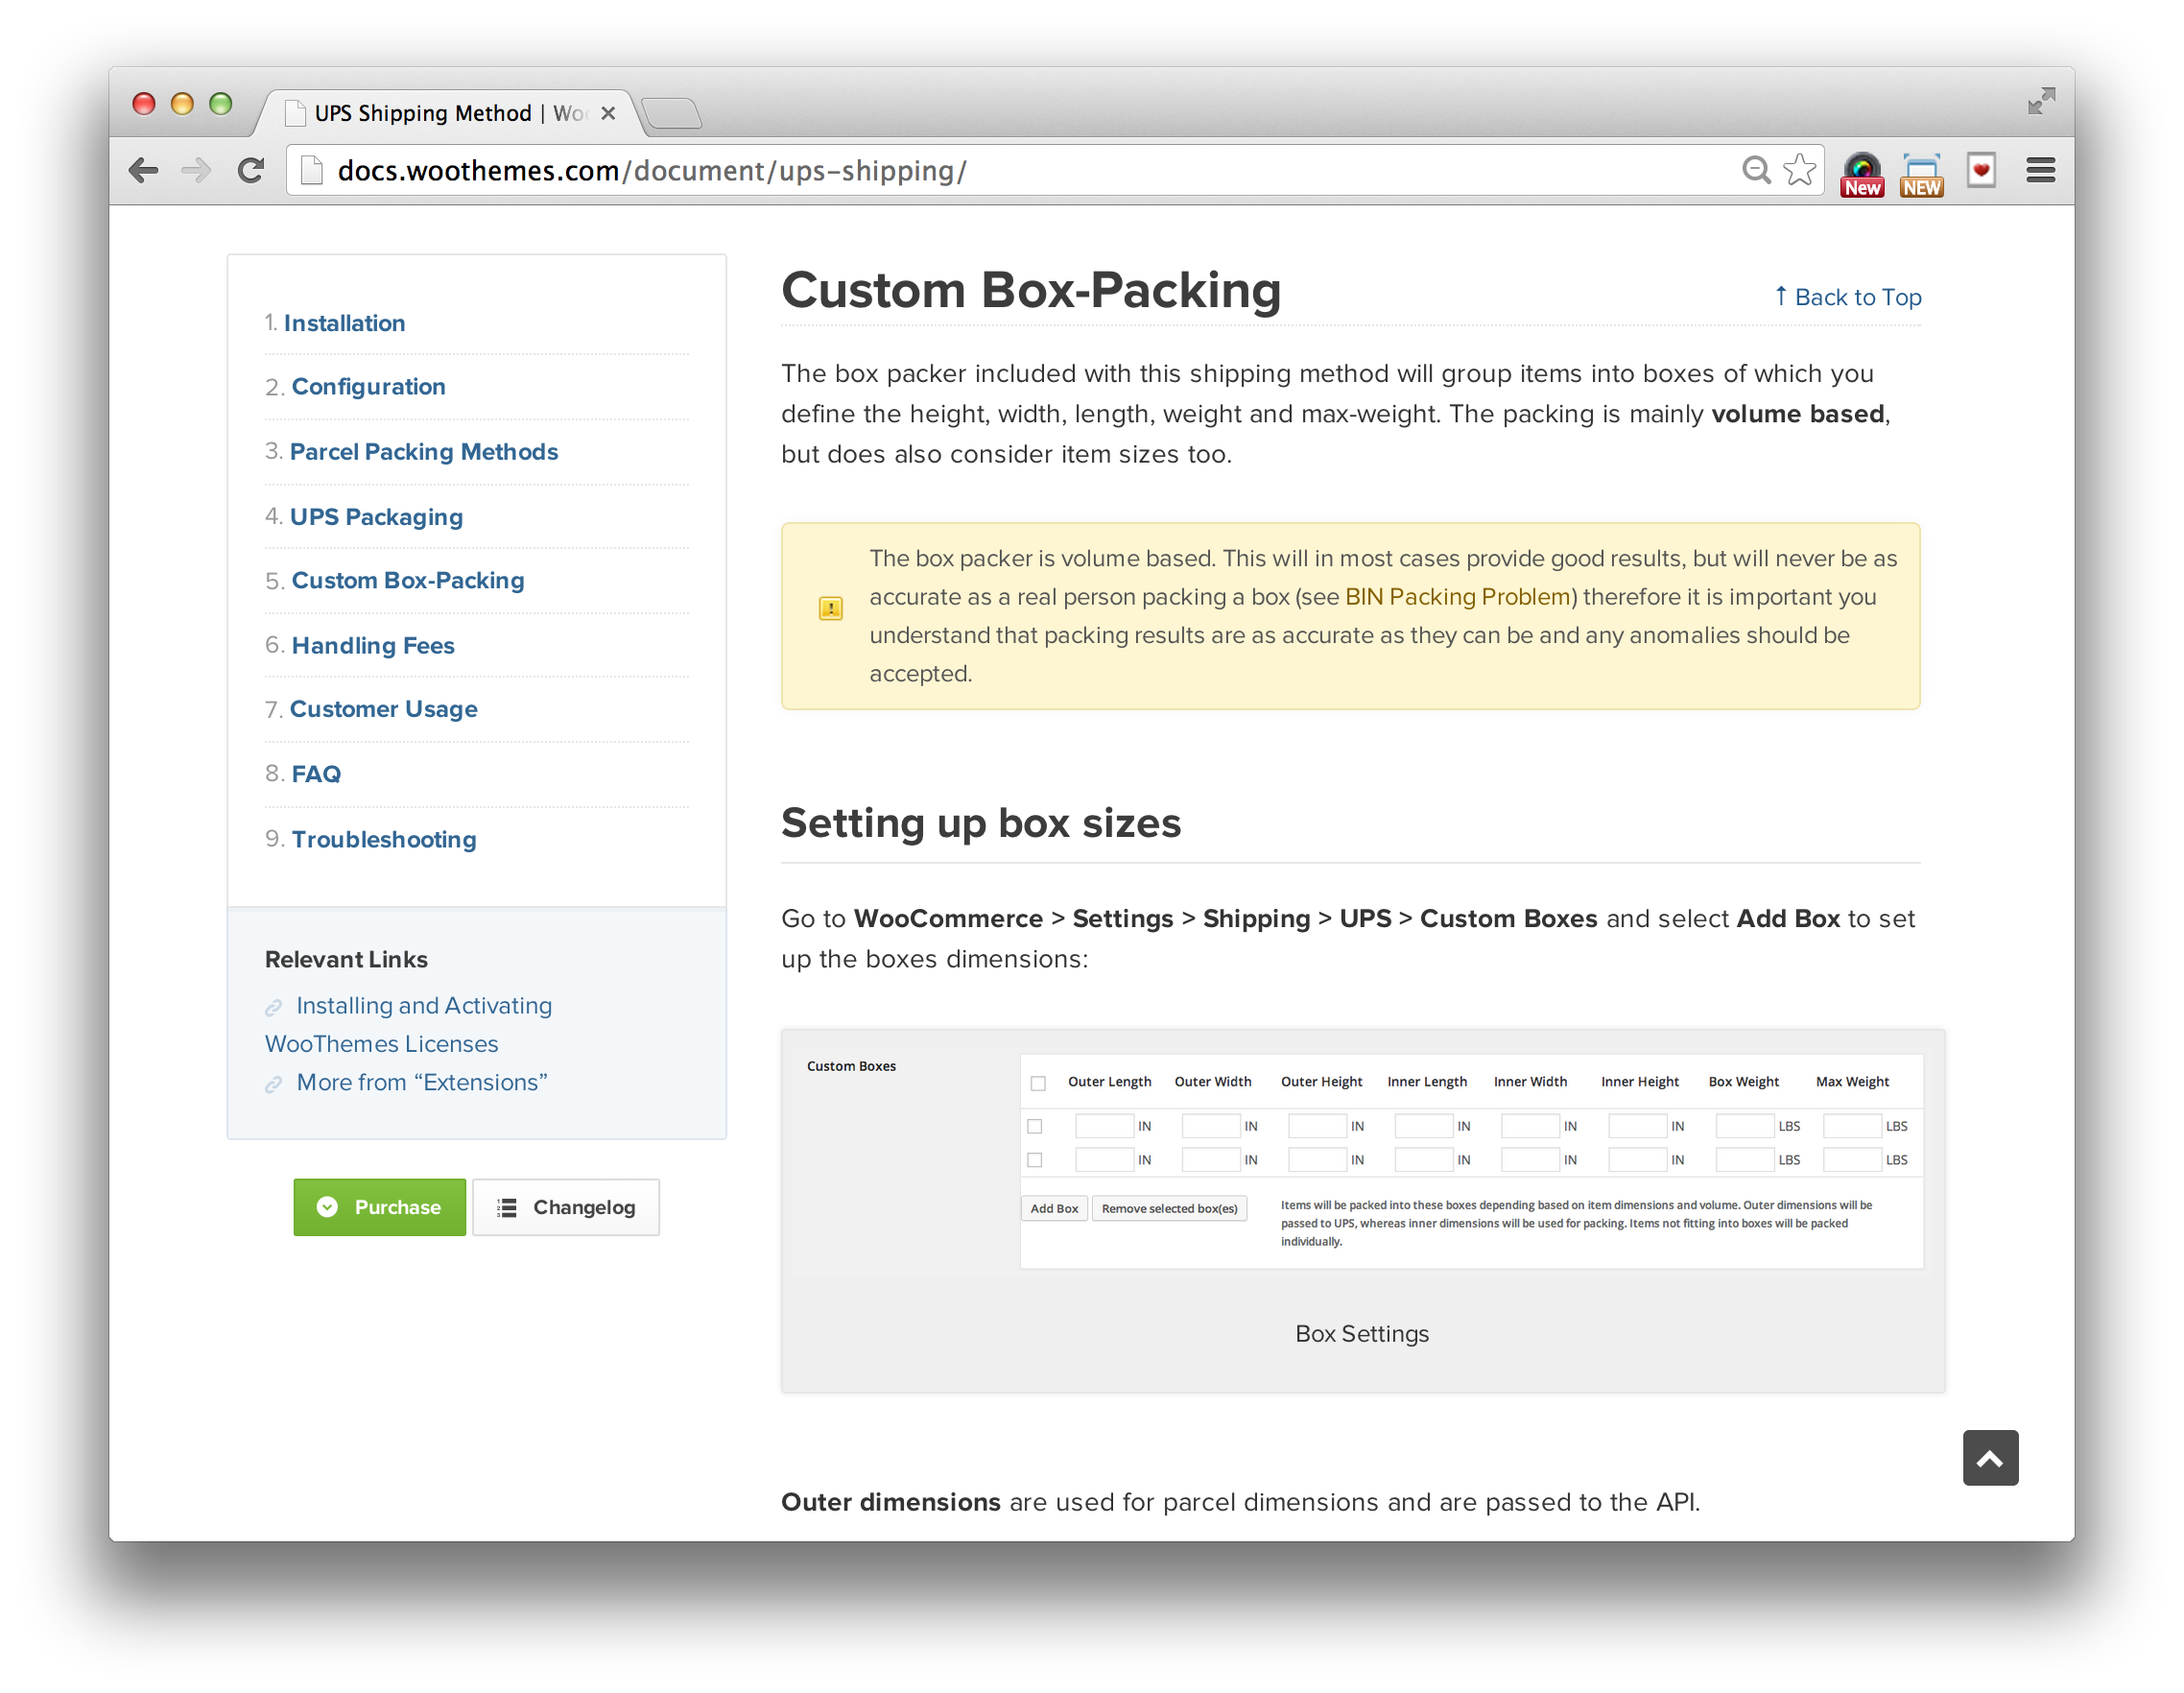The height and width of the screenshot is (1693, 2184).
Task: Click the Box Settings caption text
Action: click(1362, 1334)
